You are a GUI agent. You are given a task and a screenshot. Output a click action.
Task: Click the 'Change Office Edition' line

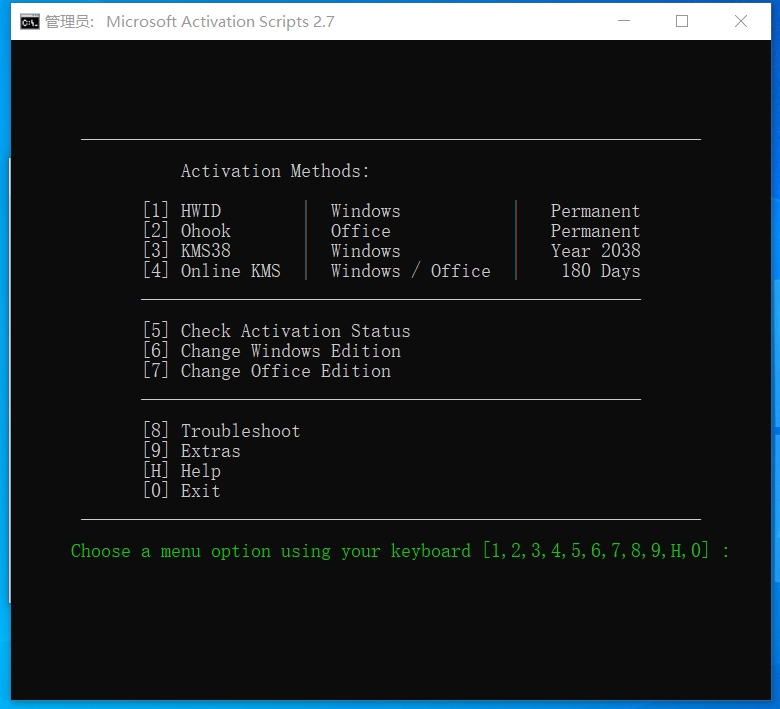(267, 371)
